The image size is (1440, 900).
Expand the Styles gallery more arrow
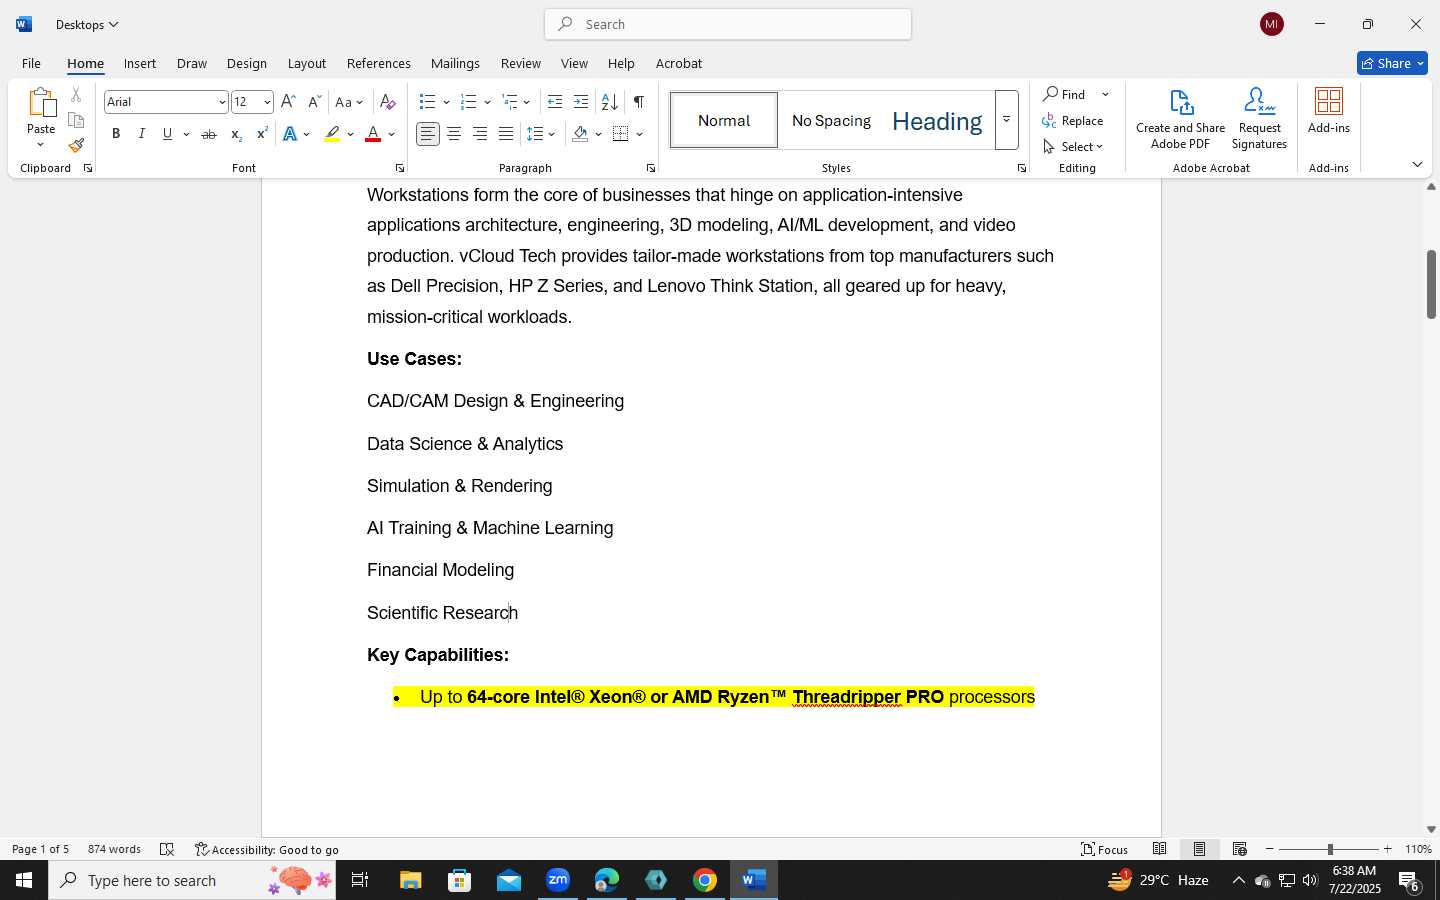(1007, 120)
